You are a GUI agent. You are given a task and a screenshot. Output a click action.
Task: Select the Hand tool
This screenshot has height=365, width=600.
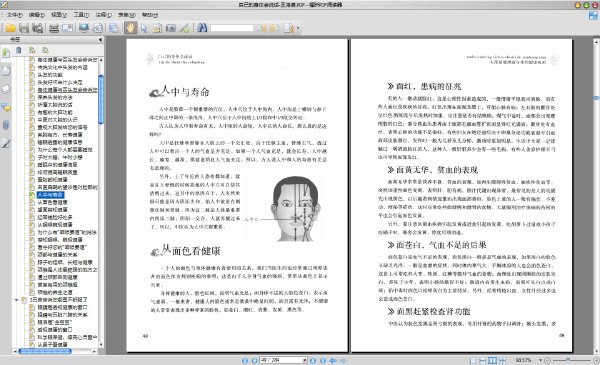(x=130, y=28)
